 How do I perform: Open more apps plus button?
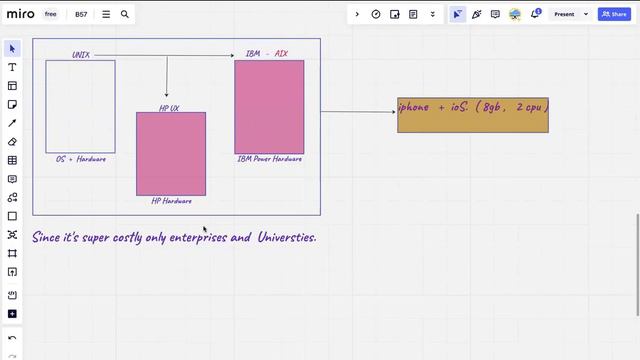click(12, 314)
